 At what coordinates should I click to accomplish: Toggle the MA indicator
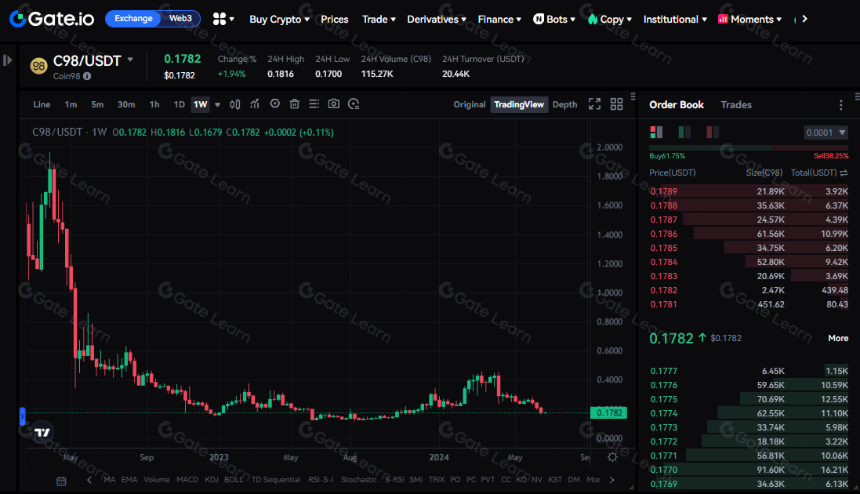pyautogui.click(x=110, y=480)
